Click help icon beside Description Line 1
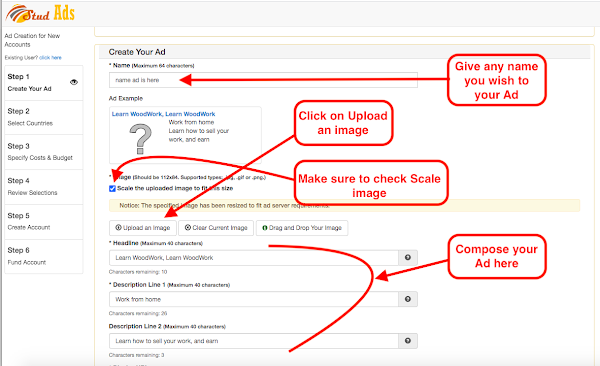 (x=408, y=299)
